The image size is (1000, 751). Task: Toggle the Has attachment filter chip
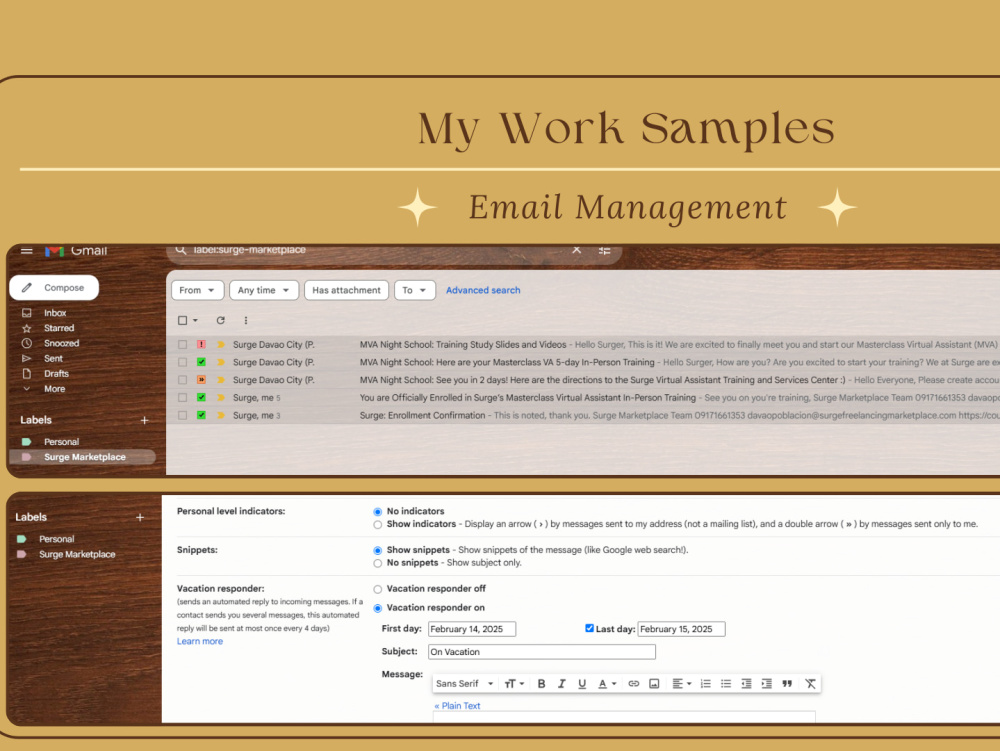(346, 290)
